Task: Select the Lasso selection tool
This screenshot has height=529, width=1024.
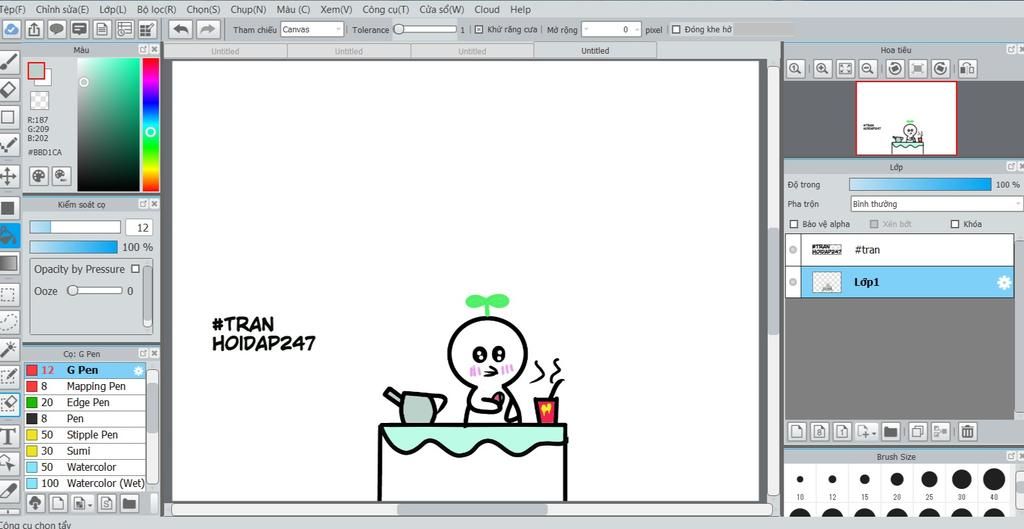Action: [x=8, y=322]
